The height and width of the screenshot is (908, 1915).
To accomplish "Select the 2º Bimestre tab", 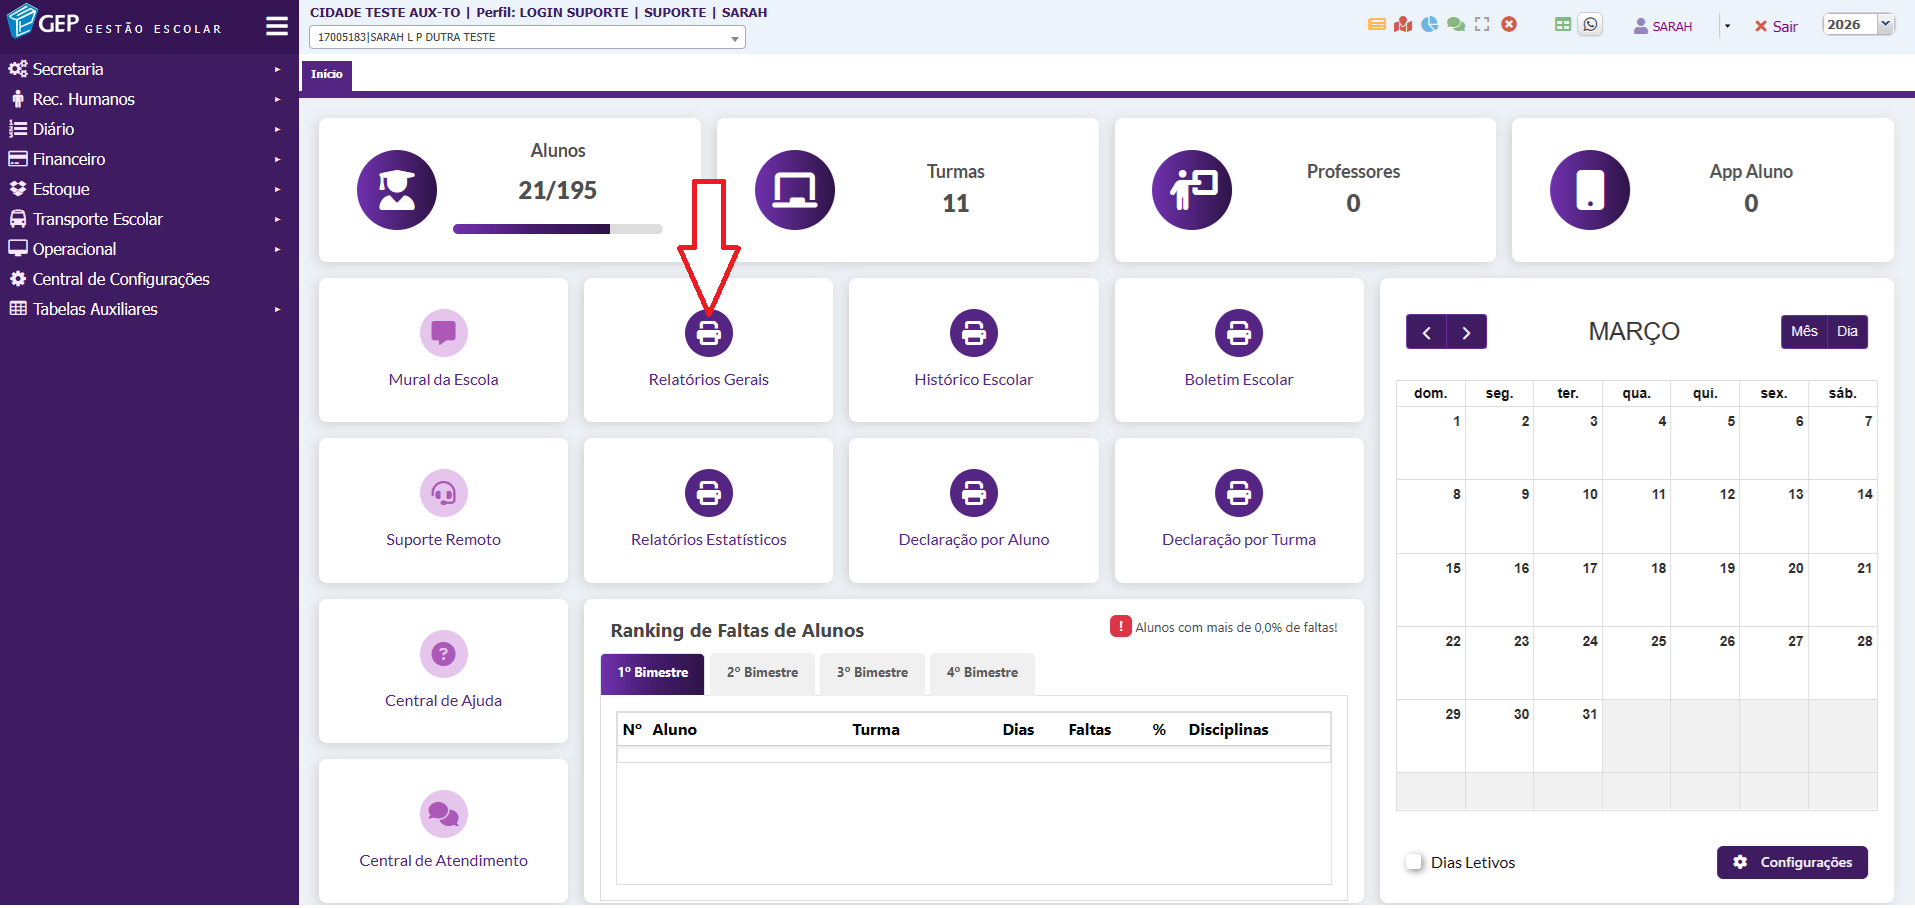I will pyautogui.click(x=762, y=673).
